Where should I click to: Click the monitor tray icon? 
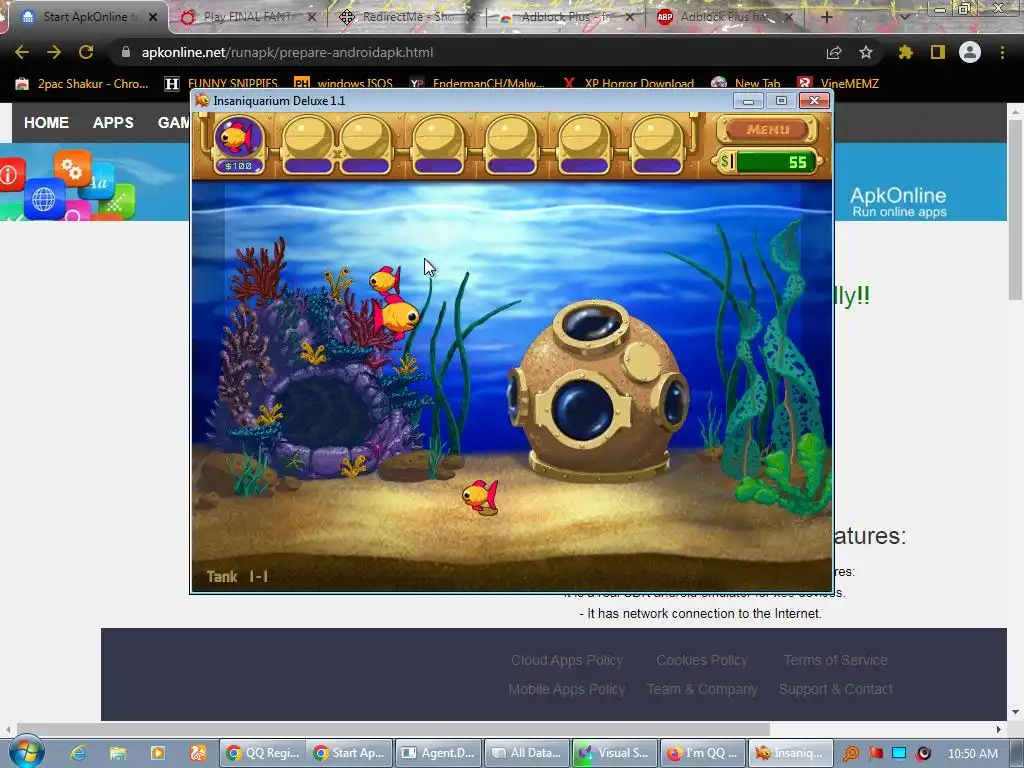pyautogui.click(x=899, y=754)
